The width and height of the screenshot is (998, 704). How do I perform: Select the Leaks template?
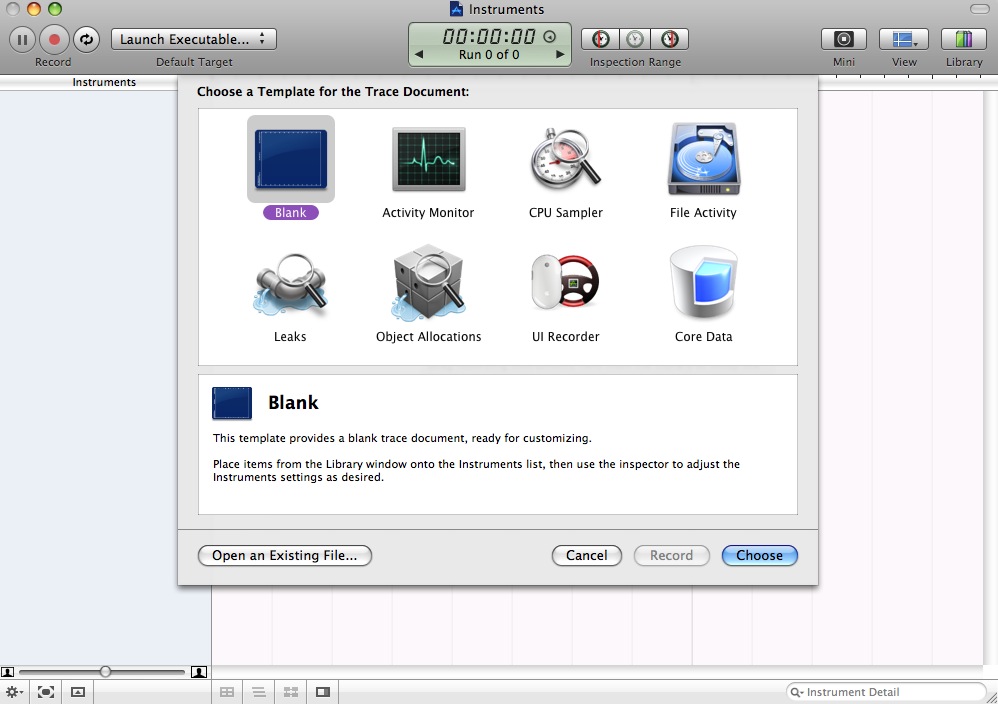click(x=290, y=285)
